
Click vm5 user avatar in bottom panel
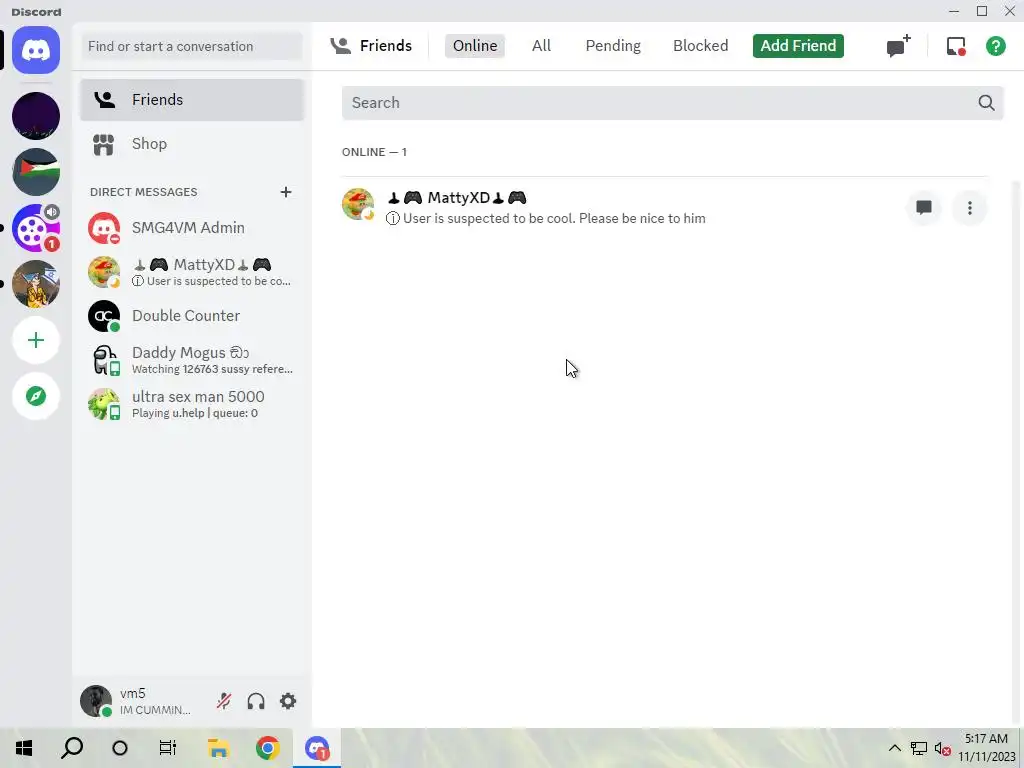(96, 701)
